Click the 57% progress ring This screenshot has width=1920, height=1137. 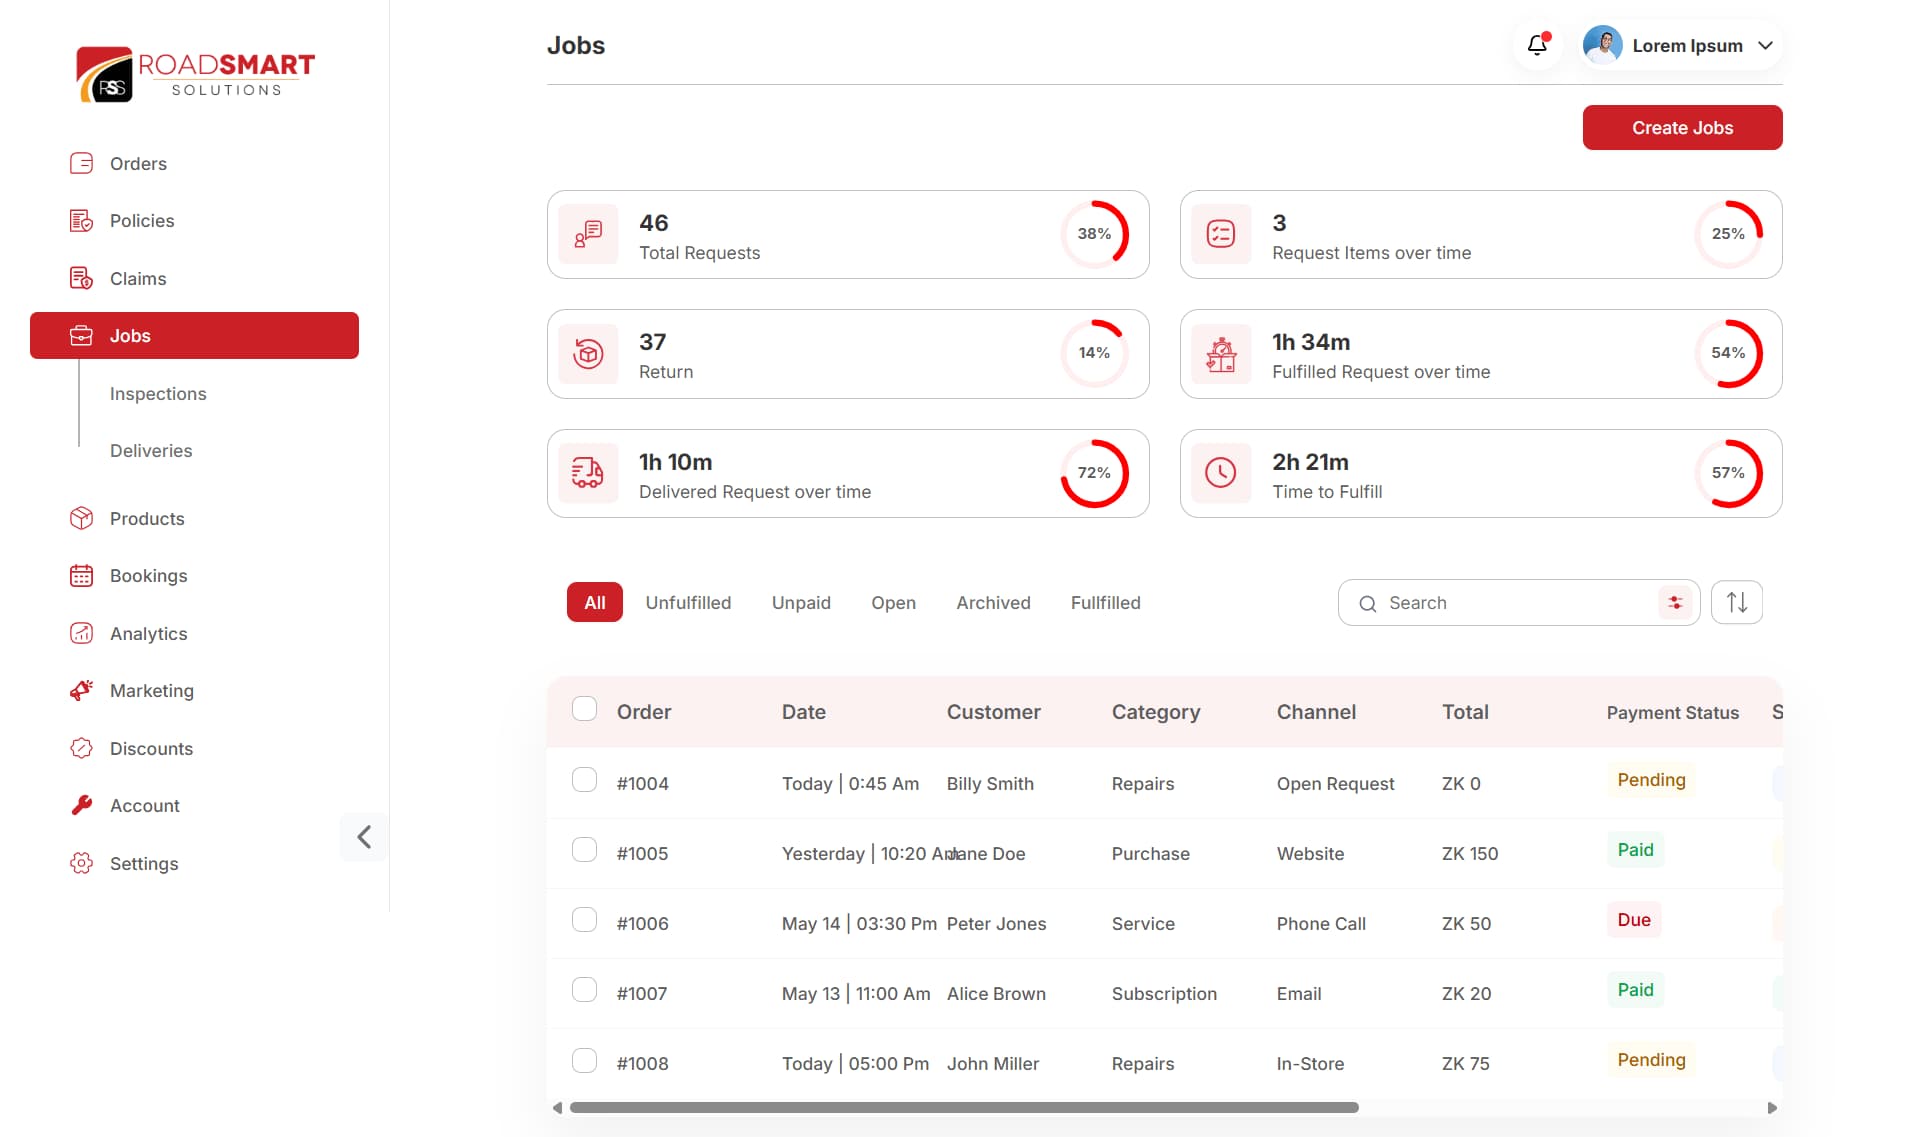tap(1728, 473)
